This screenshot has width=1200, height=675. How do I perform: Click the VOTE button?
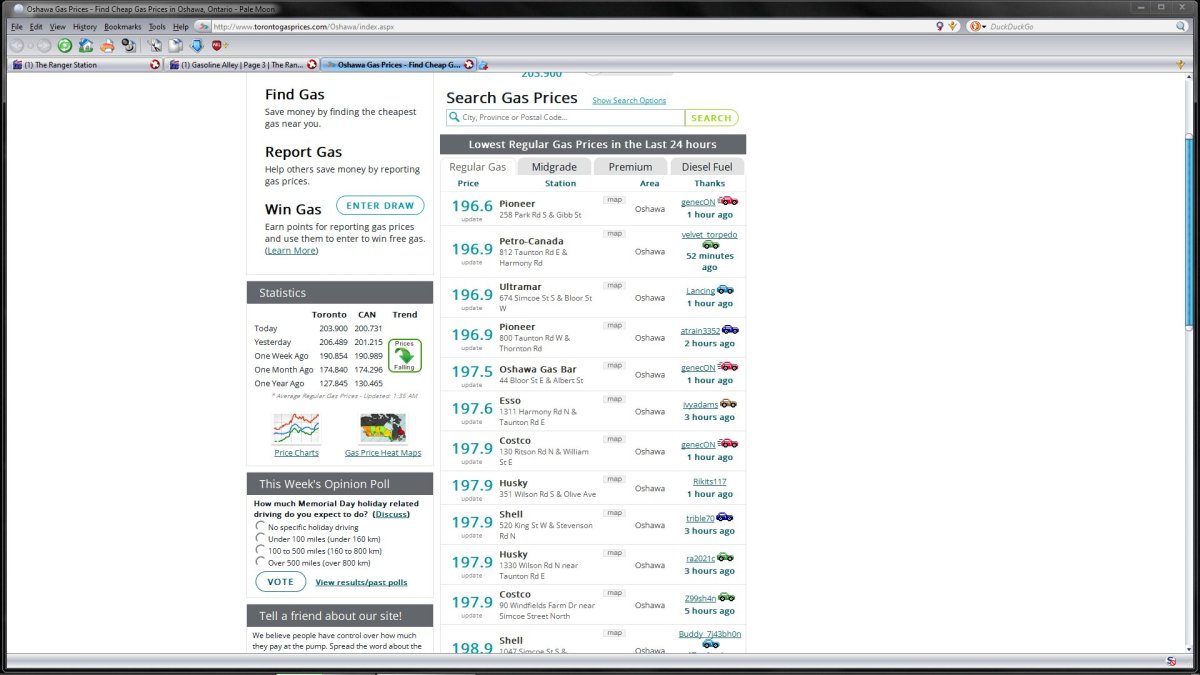pyautogui.click(x=280, y=582)
